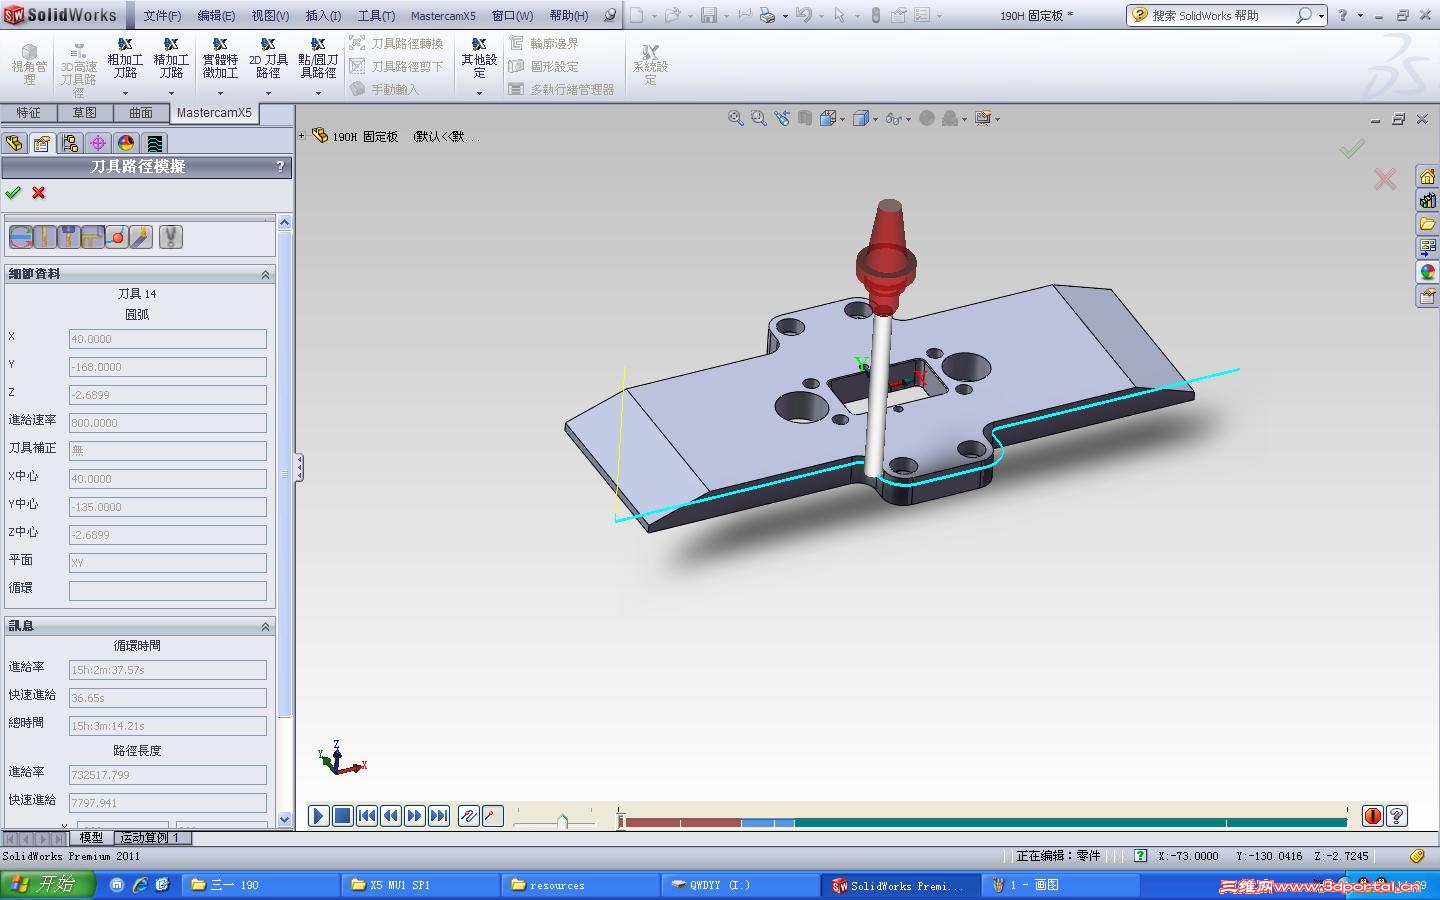Jump to the simulation end
The height and width of the screenshot is (900, 1440).
pos(439,816)
